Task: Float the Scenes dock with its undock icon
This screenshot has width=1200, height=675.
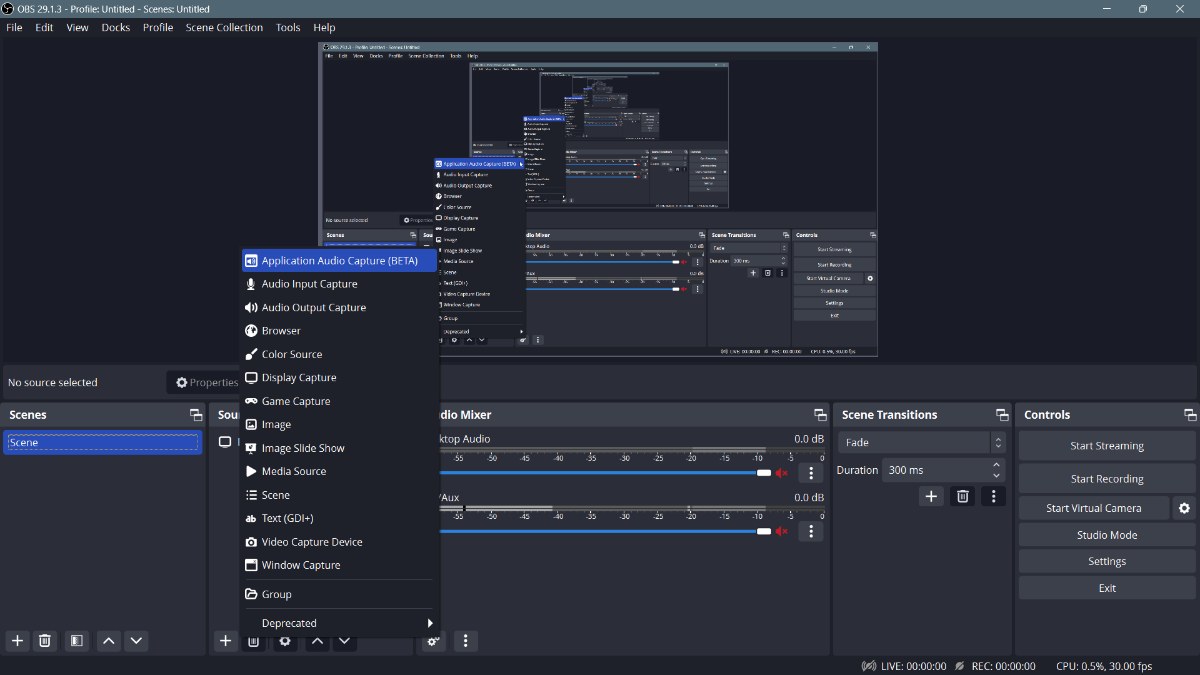Action: click(196, 415)
